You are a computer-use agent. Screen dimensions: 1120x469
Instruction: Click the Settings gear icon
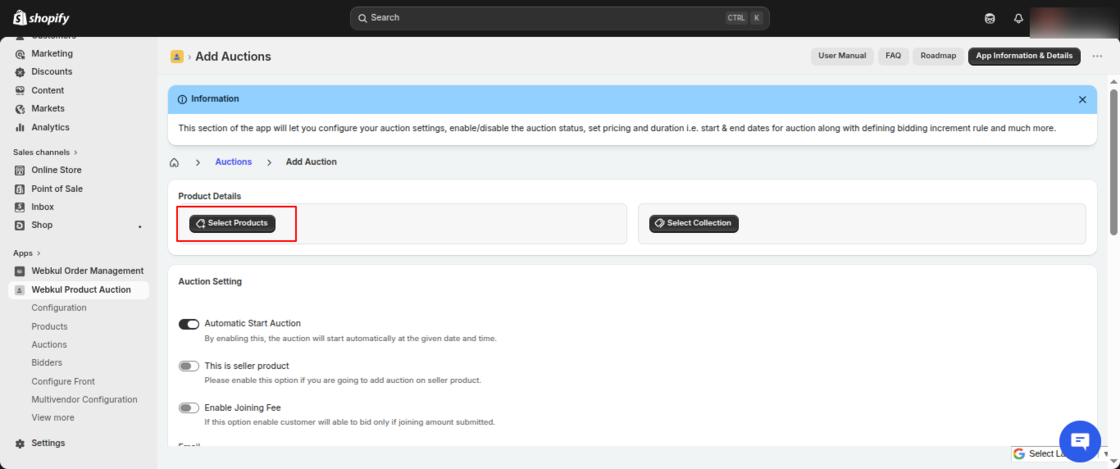click(x=19, y=443)
